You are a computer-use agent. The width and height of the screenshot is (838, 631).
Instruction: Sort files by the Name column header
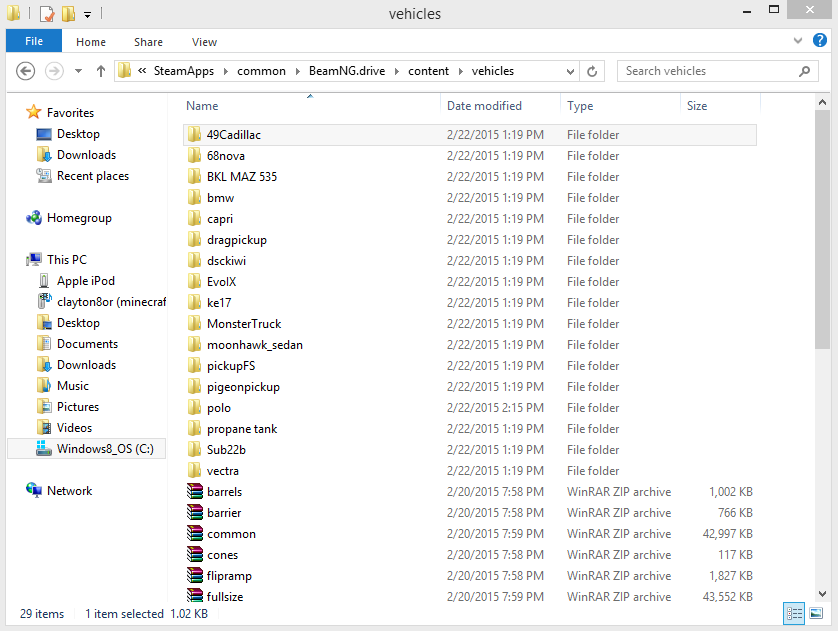click(x=202, y=106)
